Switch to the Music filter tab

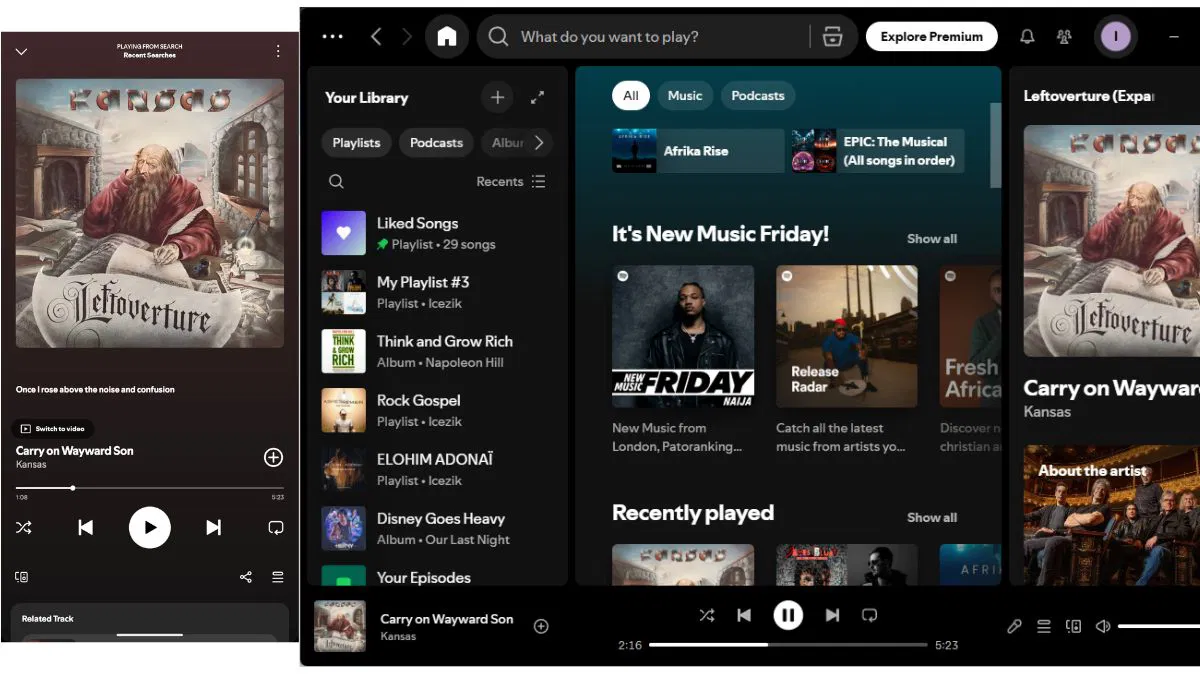[685, 95]
